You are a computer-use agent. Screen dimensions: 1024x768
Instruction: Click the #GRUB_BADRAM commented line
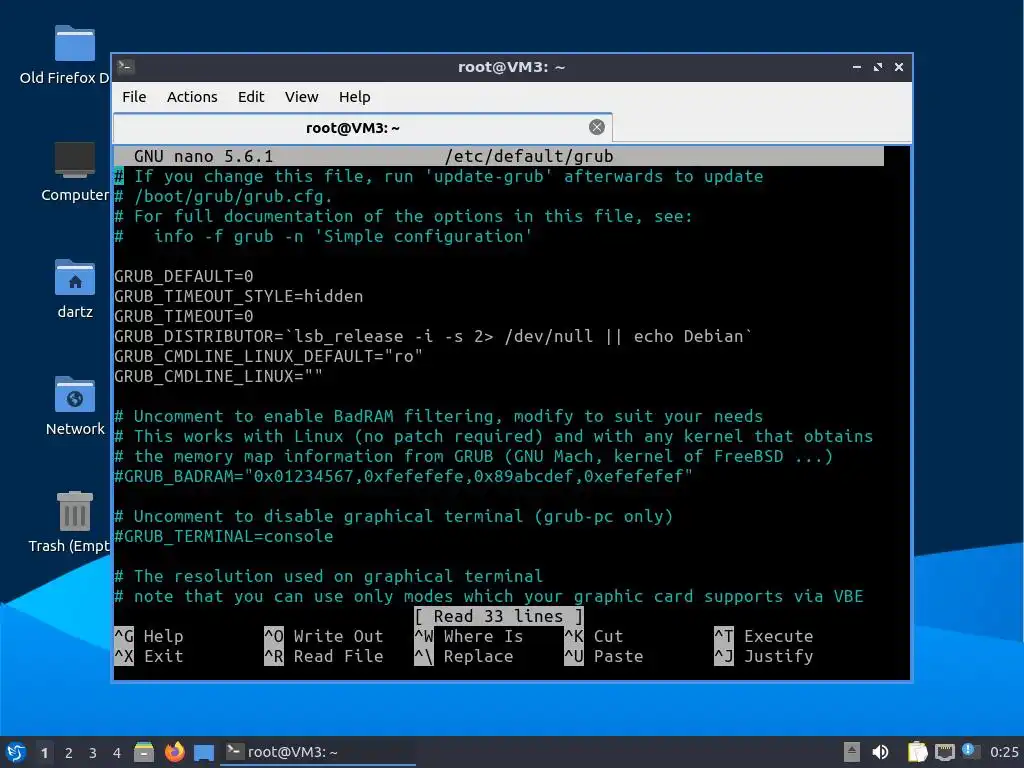point(403,476)
